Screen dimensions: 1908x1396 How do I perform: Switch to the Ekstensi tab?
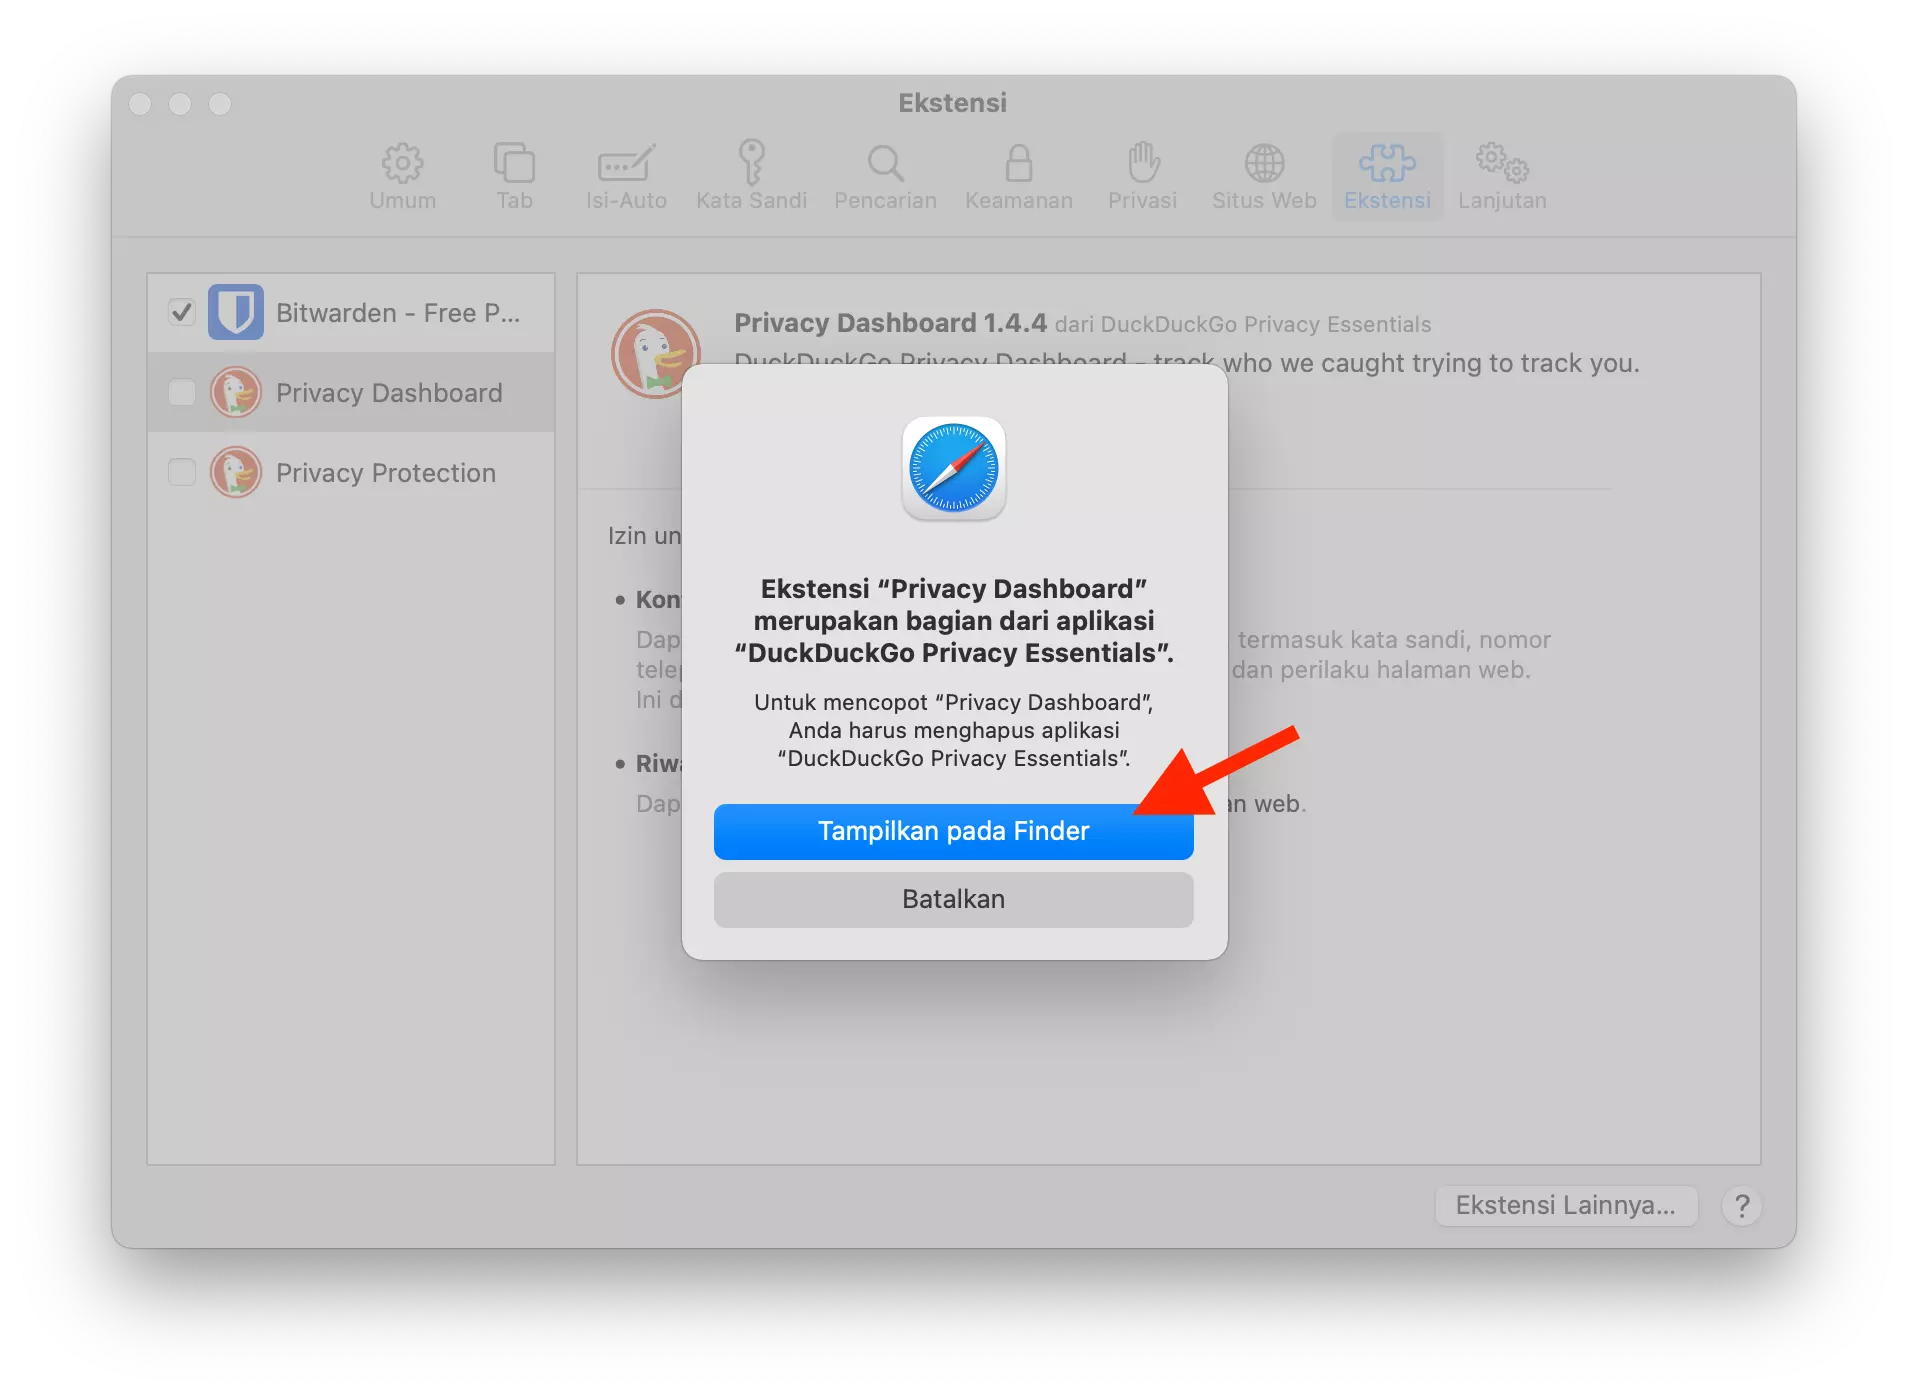click(x=1387, y=175)
